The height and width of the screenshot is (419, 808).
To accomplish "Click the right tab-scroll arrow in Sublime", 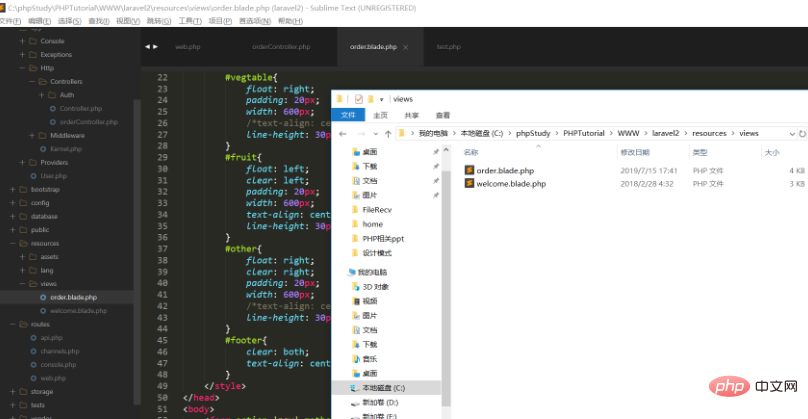I will click(155, 47).
